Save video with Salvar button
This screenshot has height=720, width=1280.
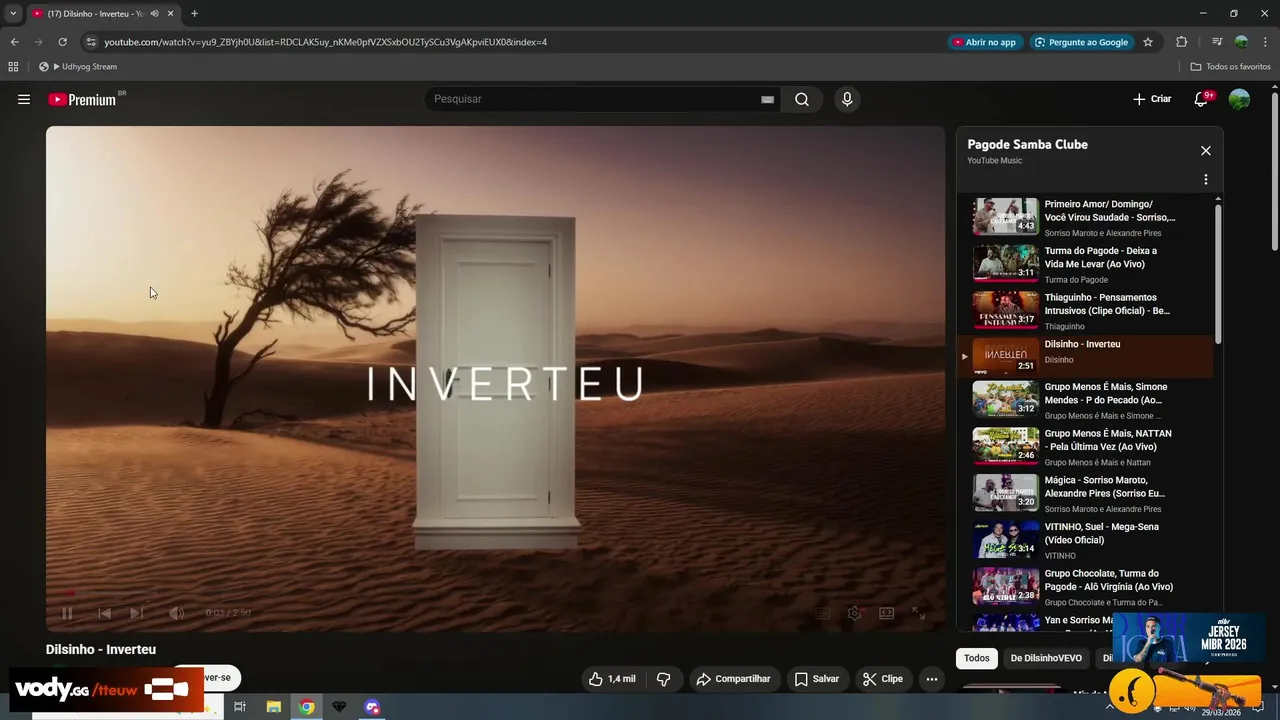tap(817, 679)
